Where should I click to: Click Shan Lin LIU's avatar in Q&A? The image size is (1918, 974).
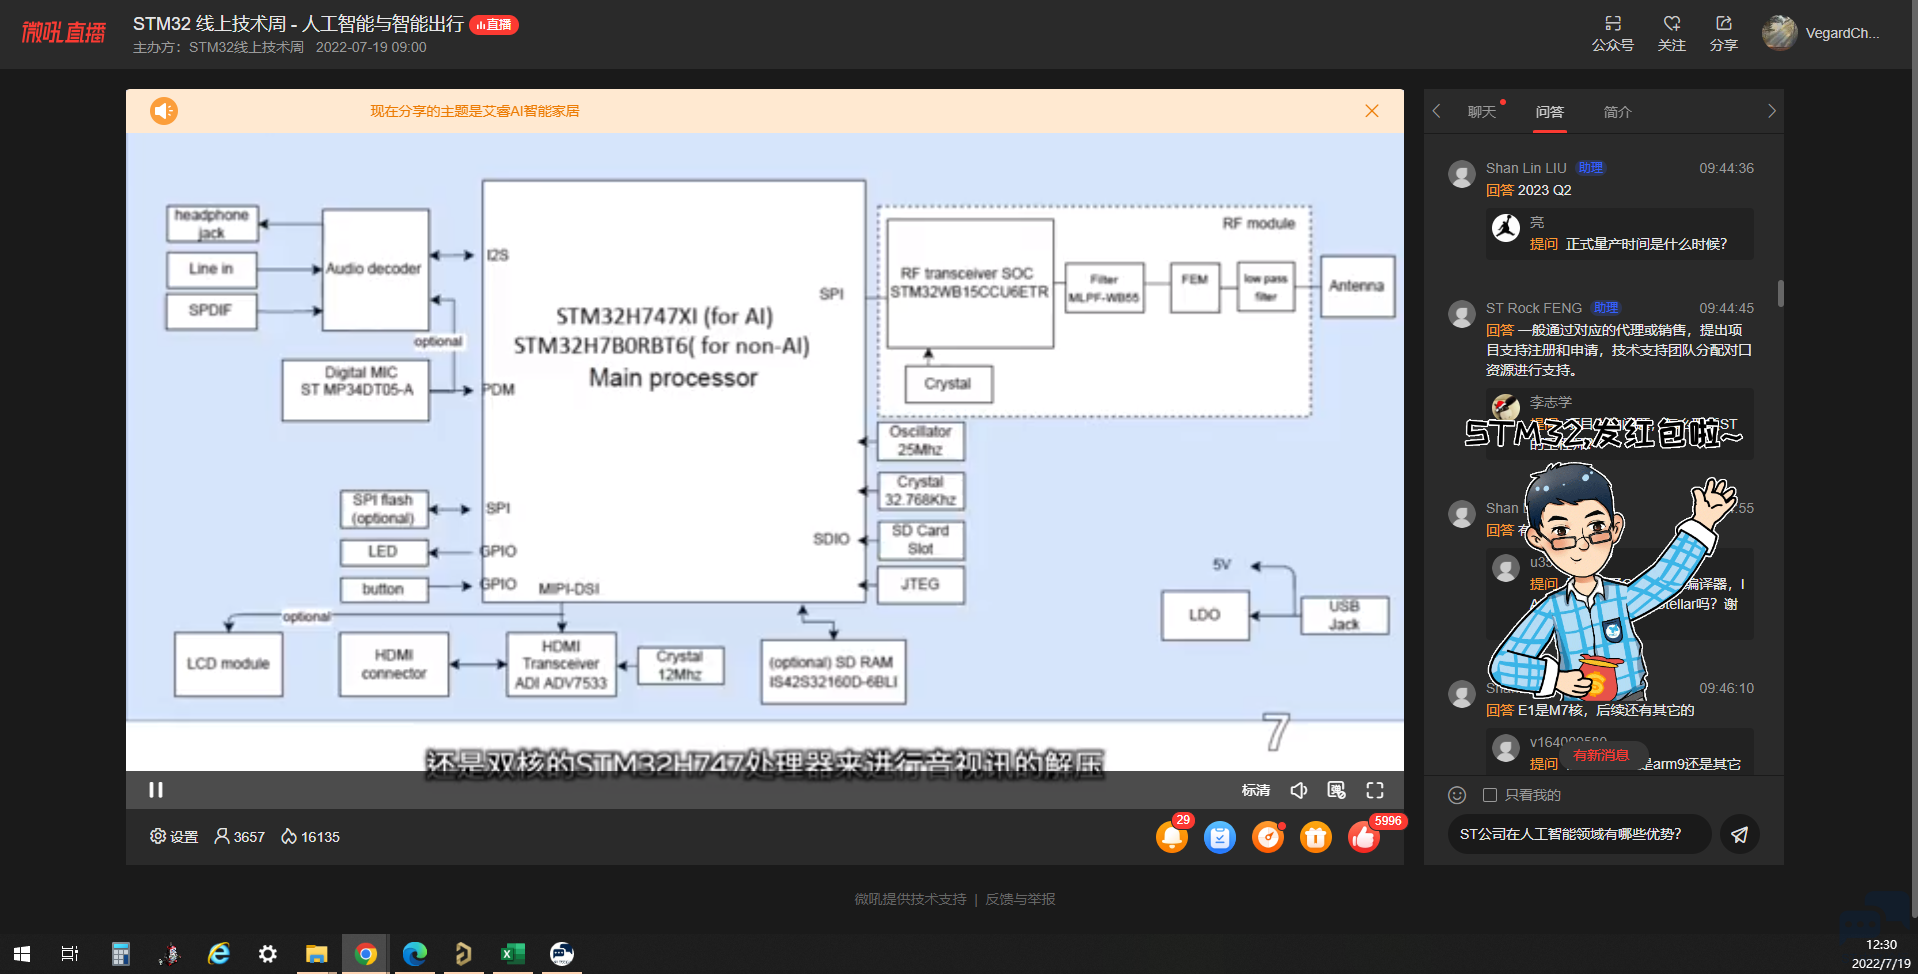pos(1462,175)
